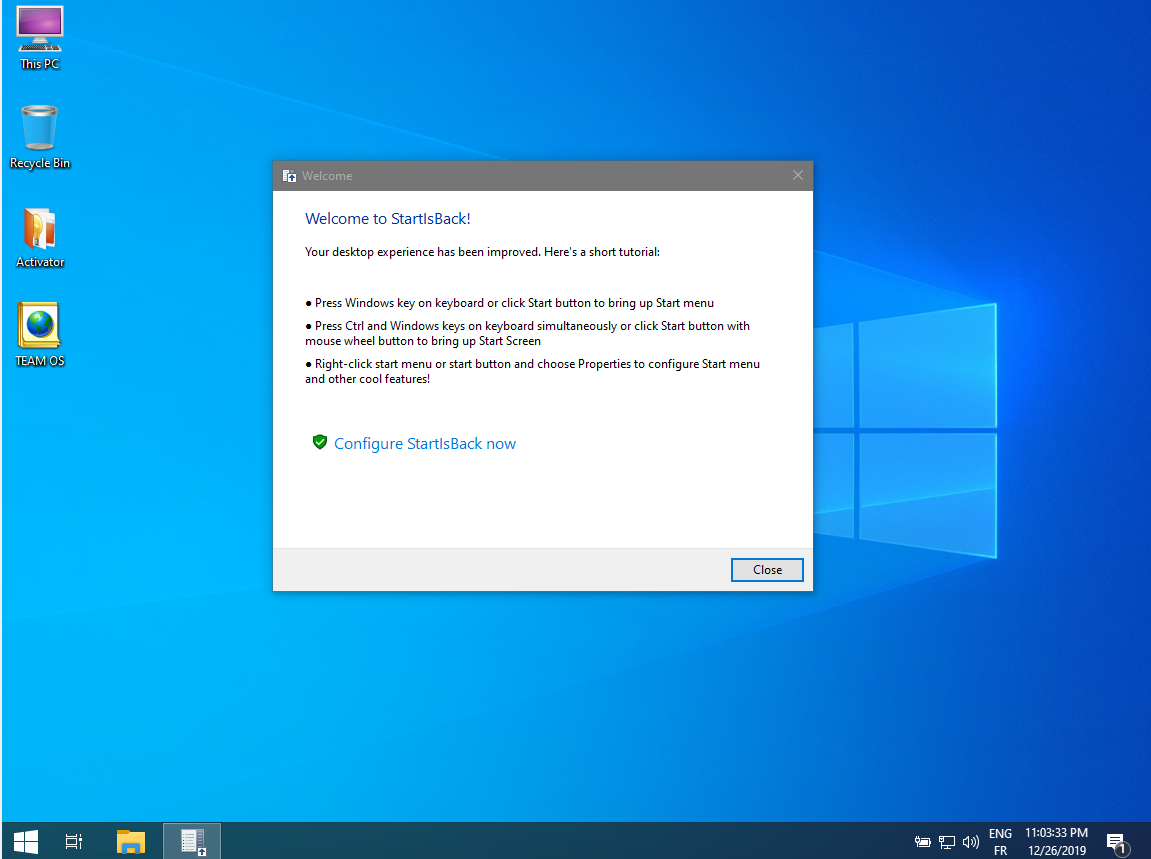Click the 'Press Ctrl and Windows keys' bullet
Viewport: 1151px width, 859px height.
coord(528,333)
